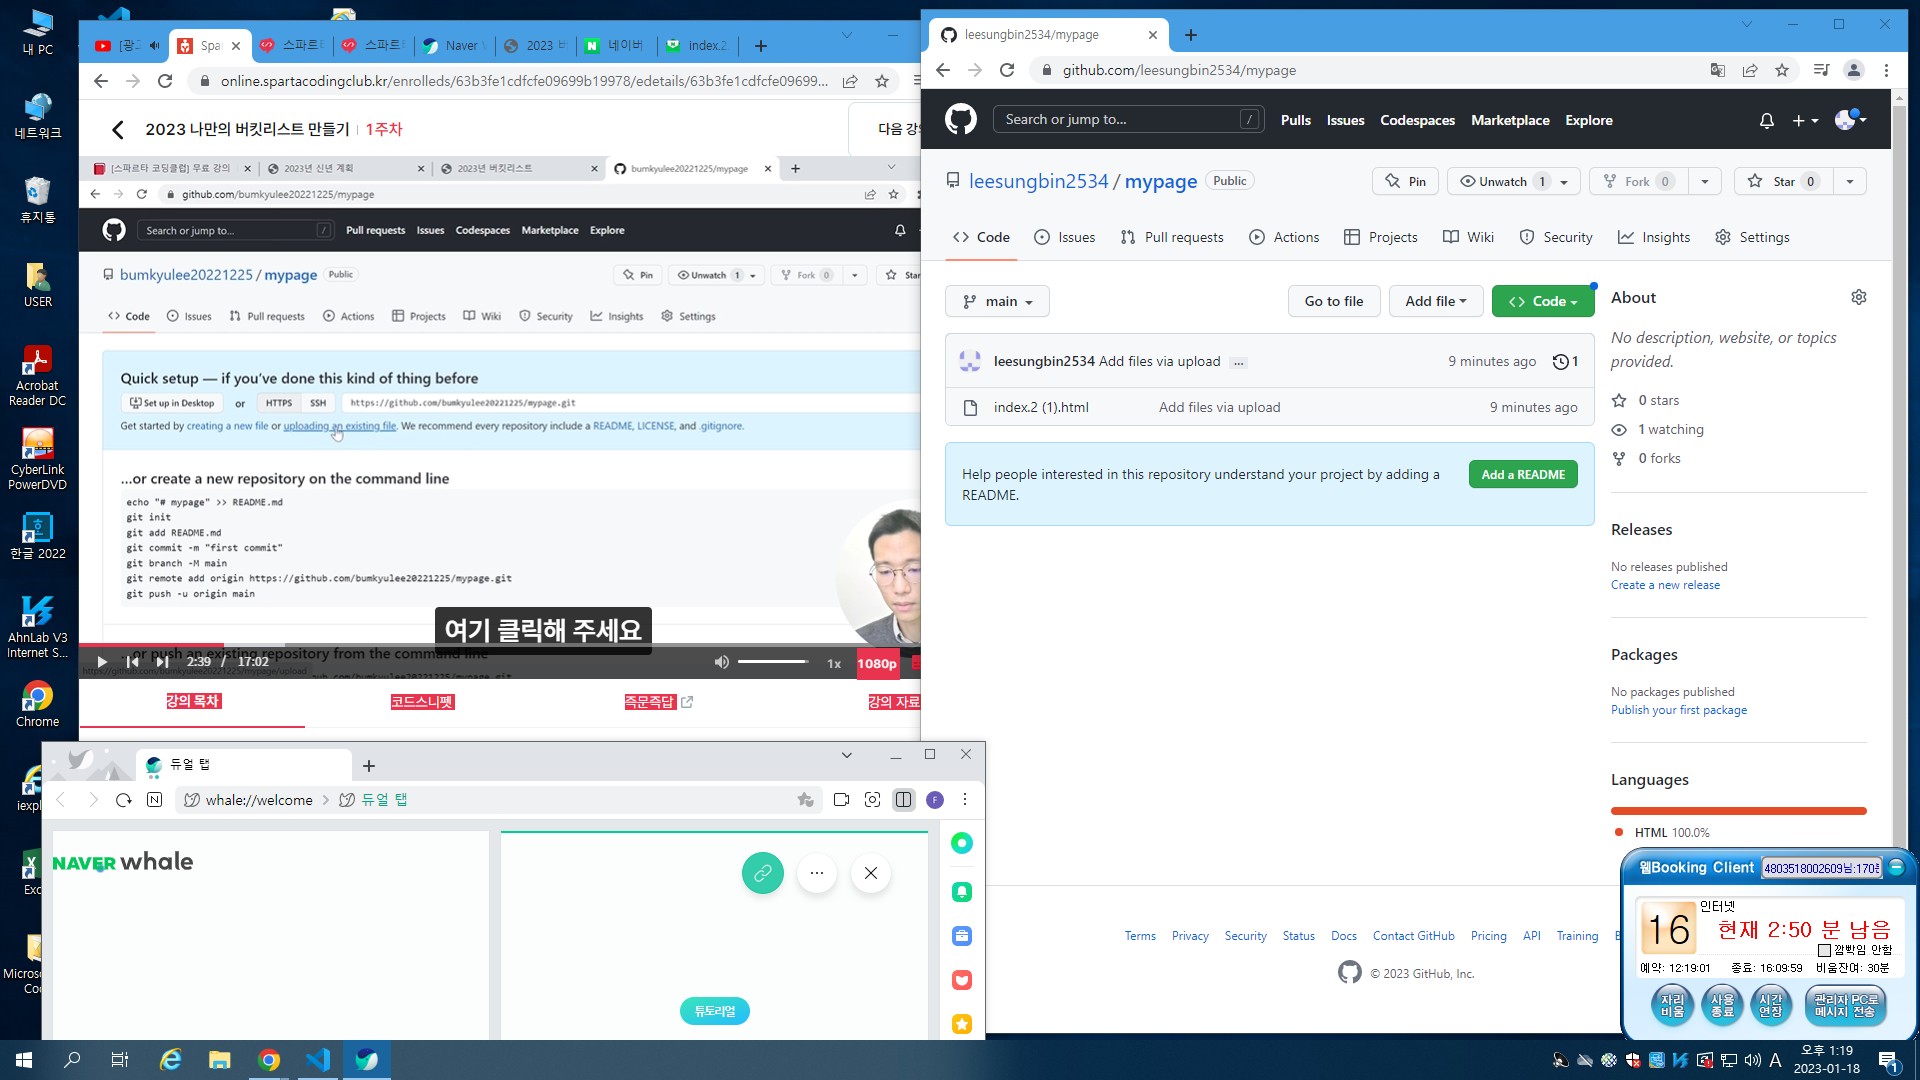Open Fork options dropdown arrow
The width and height of the screenshot is (1920, 1080).
[1704, 181]
